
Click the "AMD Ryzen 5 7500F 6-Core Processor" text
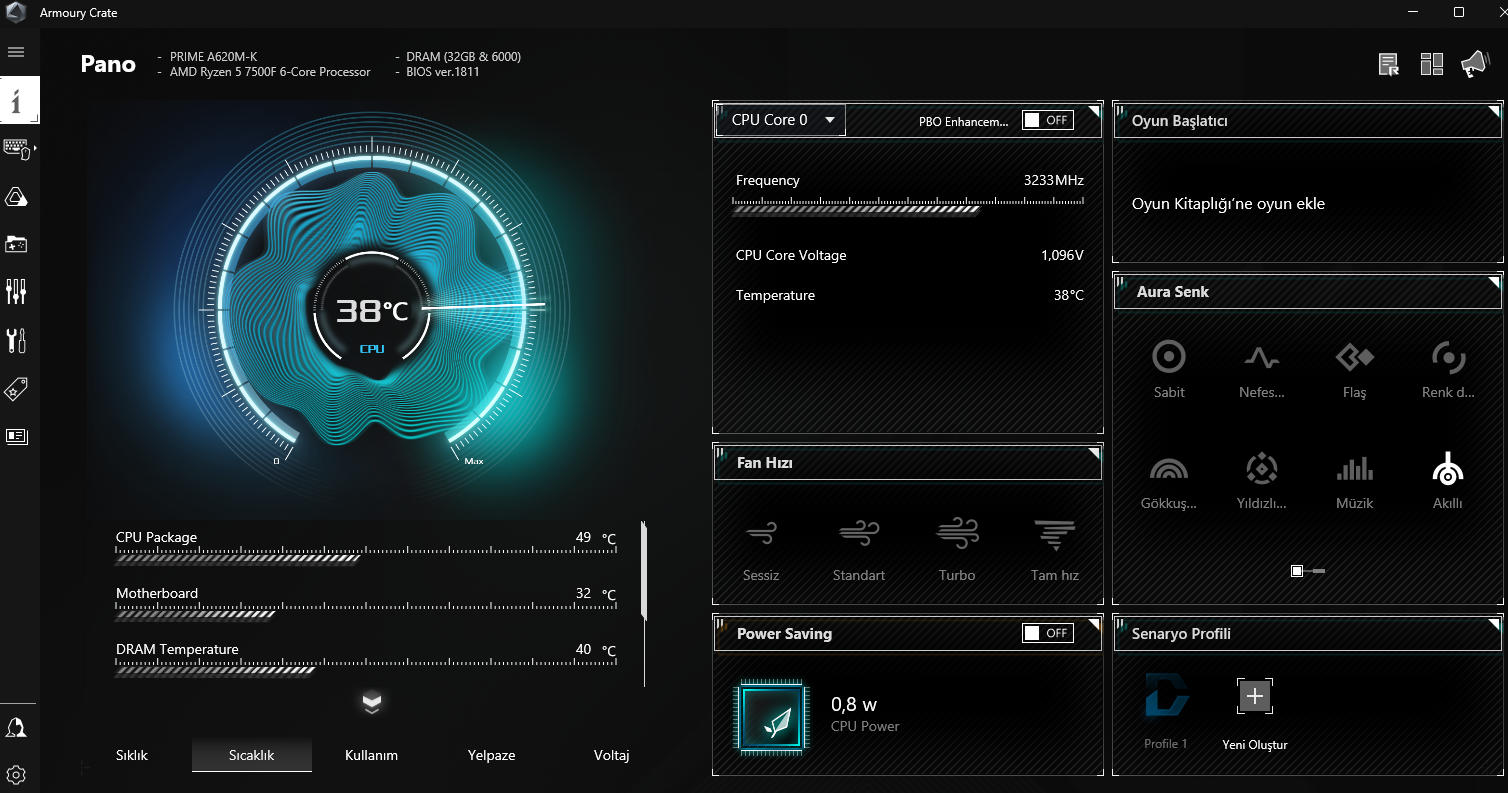(270, 72)
